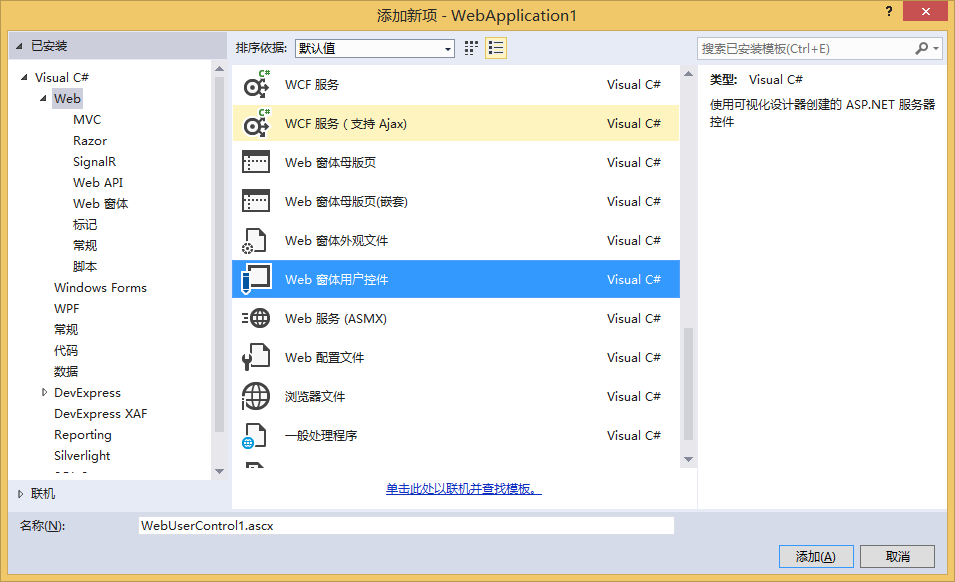Click the Web 窗体外观文件 icon

(255, 240)
